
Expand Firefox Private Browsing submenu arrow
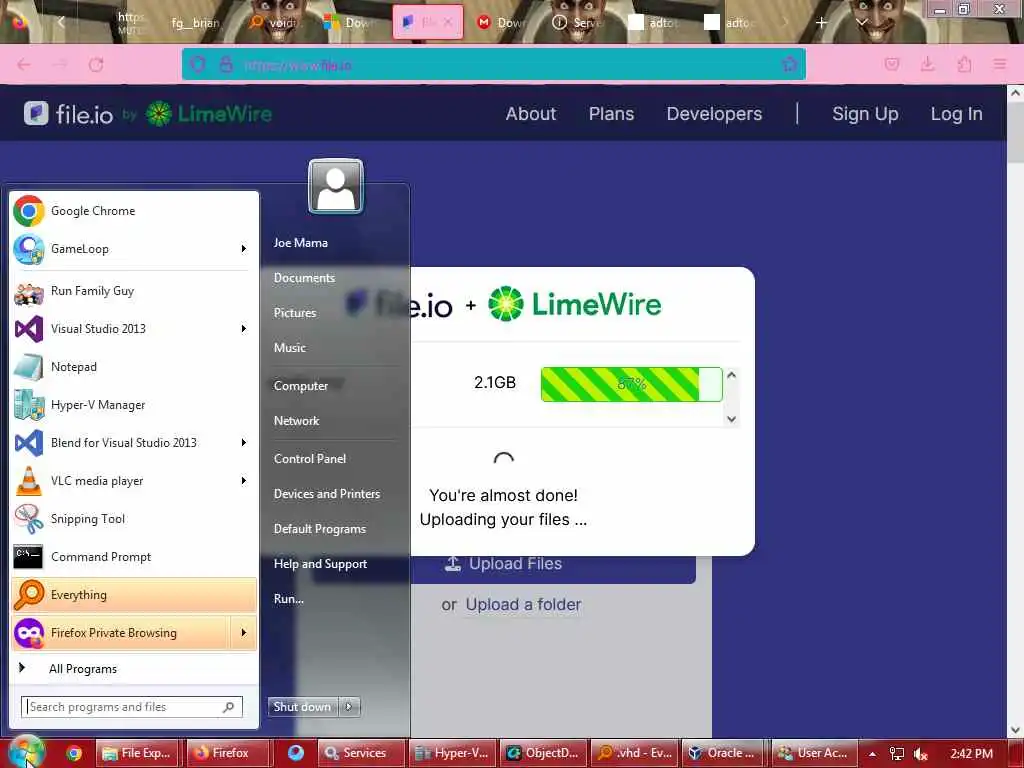[244, 633]
